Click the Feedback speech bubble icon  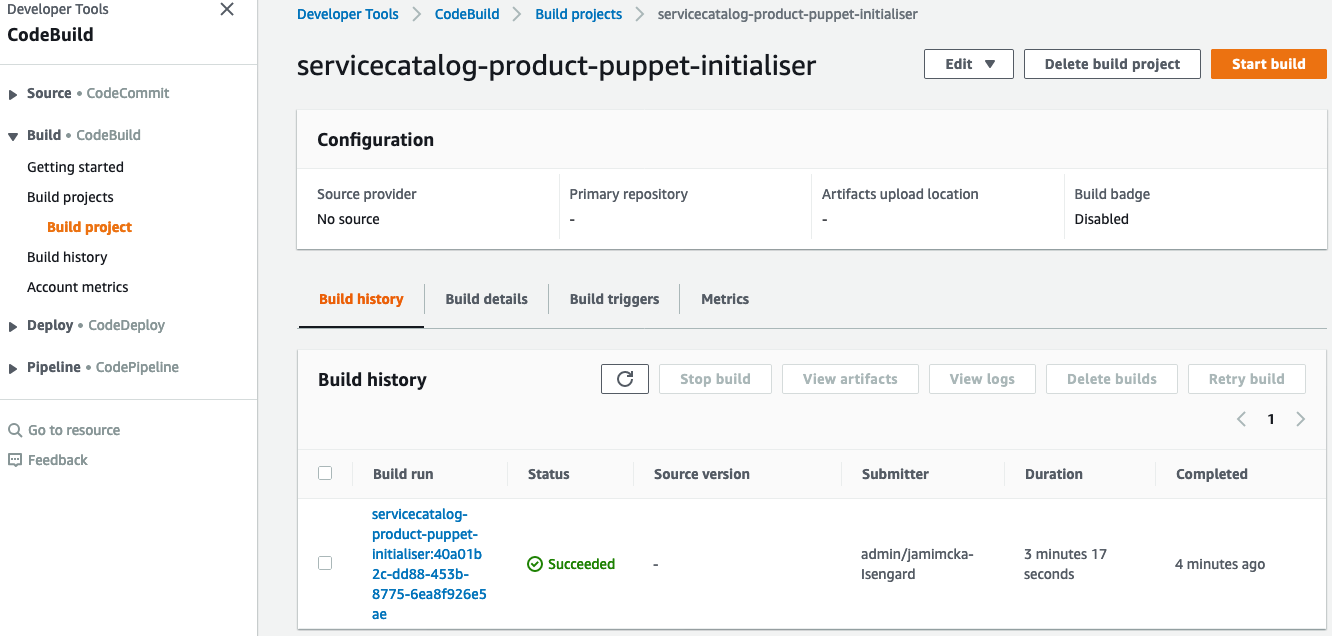(x=15, y=460)
